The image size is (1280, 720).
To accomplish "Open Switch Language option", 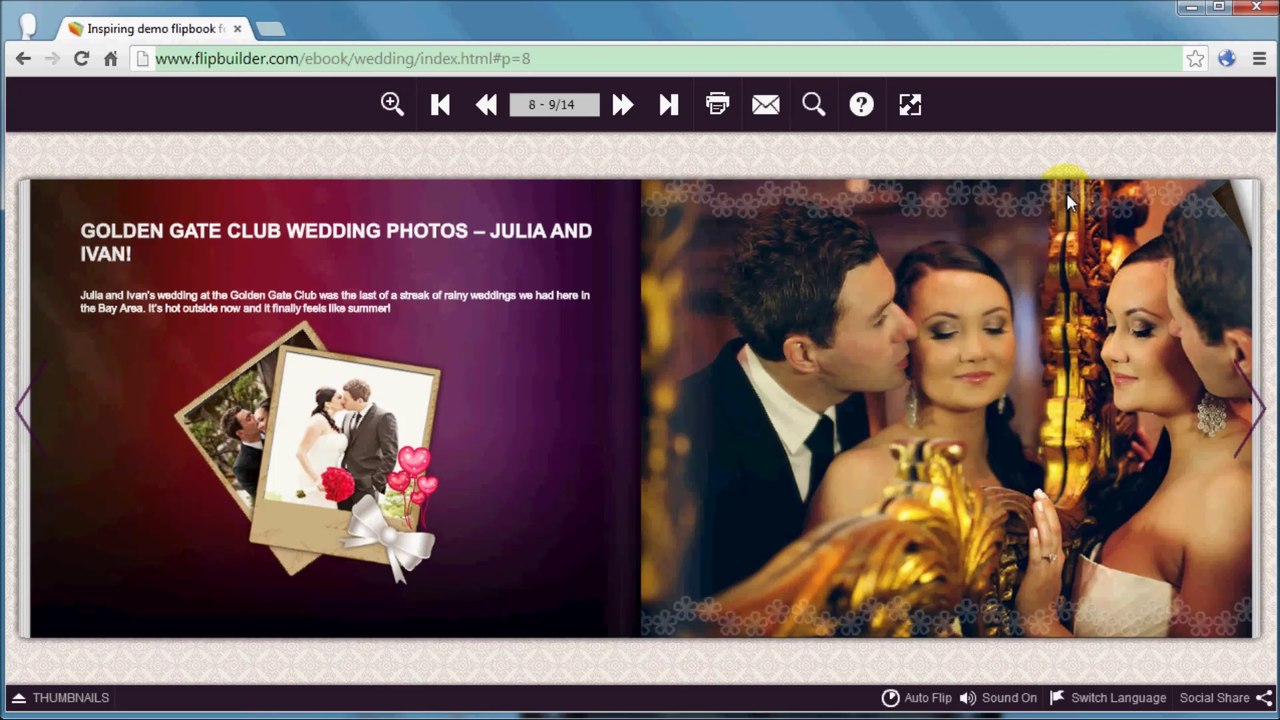I will click(1108, 698).
